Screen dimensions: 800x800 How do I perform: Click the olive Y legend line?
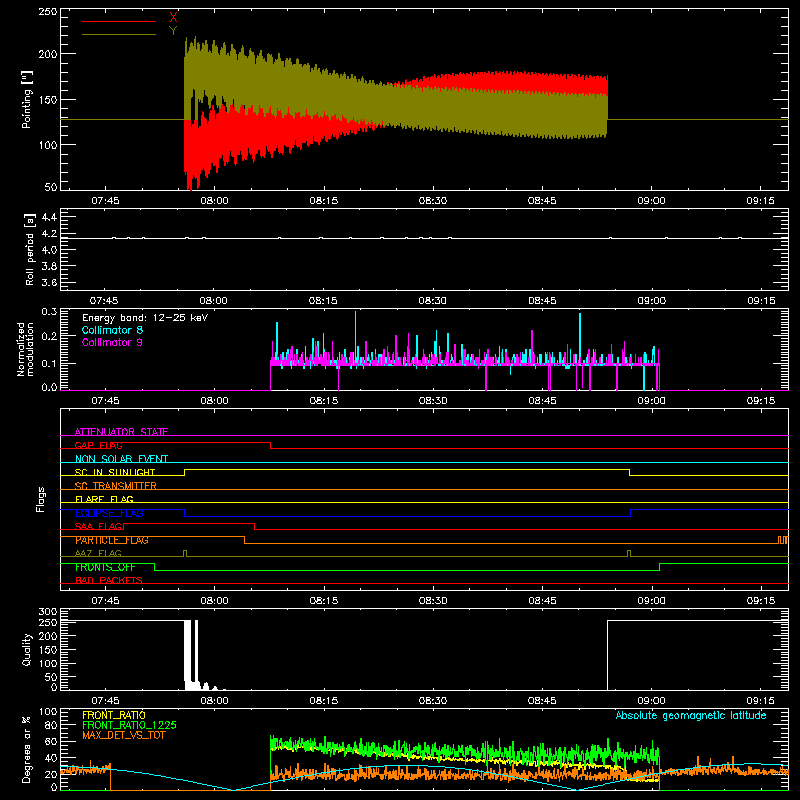coord(119,34)
